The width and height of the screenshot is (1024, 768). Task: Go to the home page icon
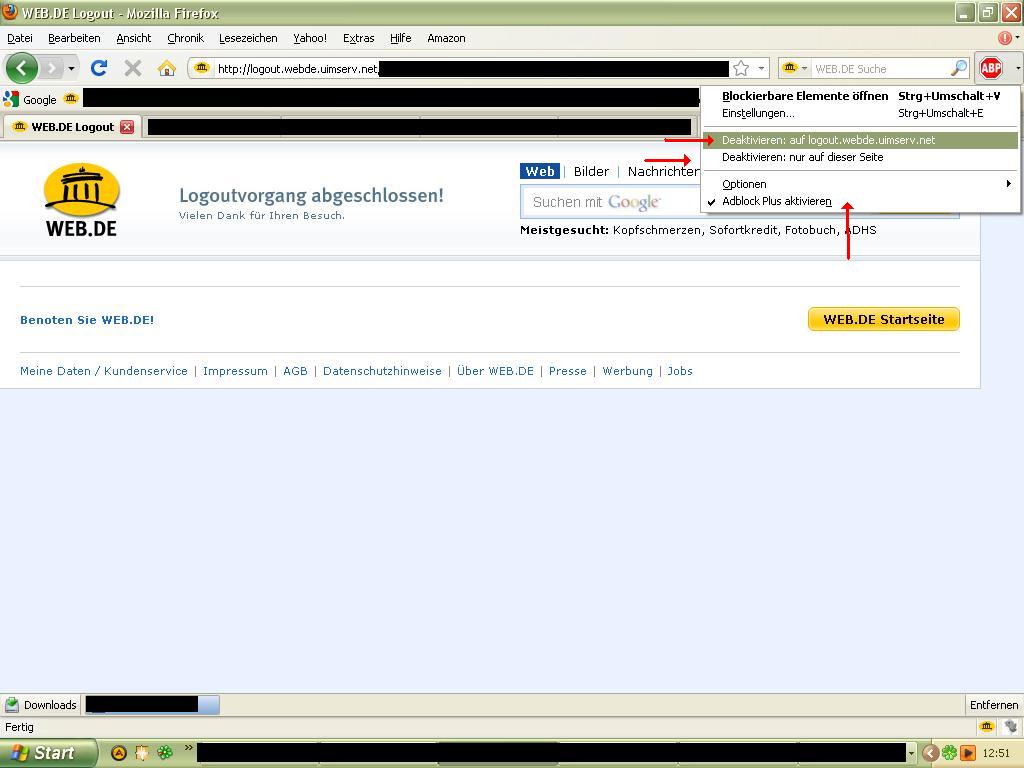(167, 68)
